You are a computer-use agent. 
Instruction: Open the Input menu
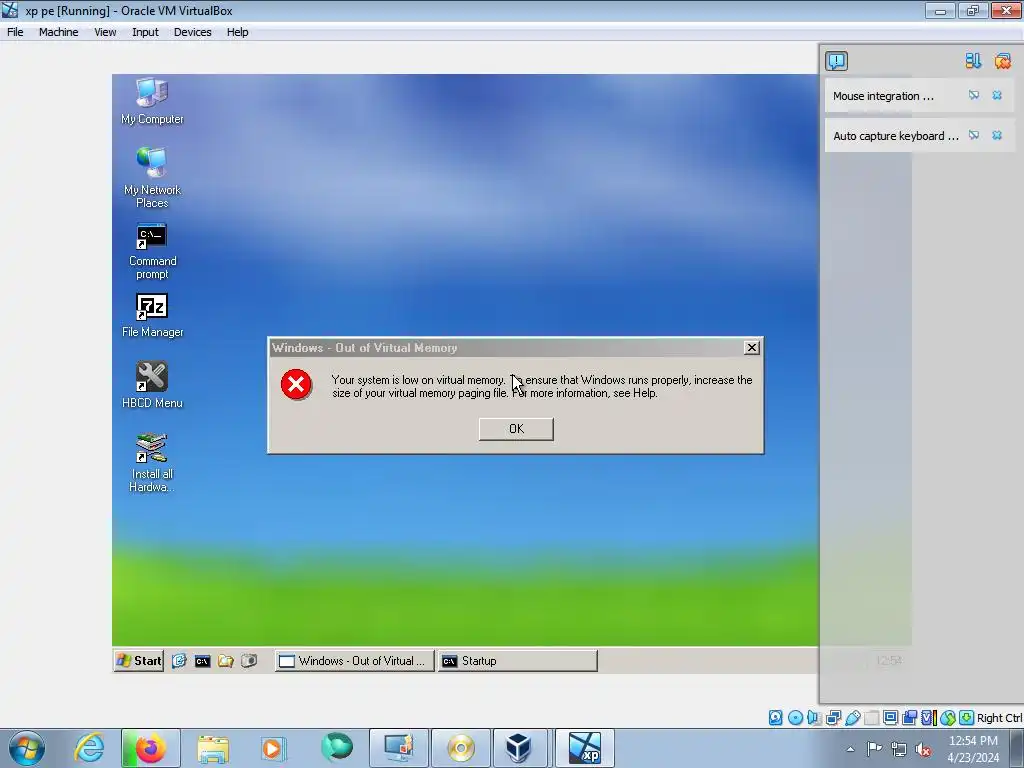point(145,32)
